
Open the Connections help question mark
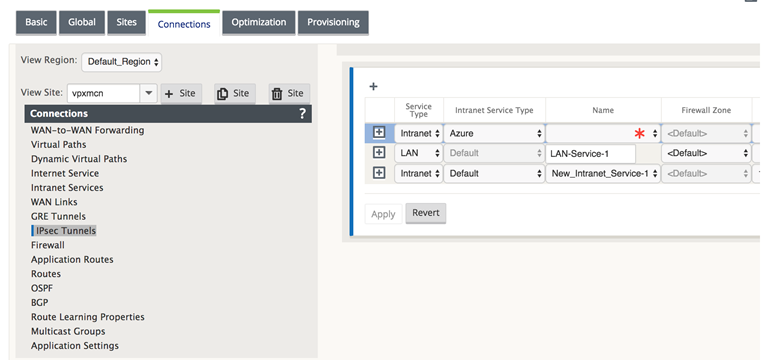302,113
